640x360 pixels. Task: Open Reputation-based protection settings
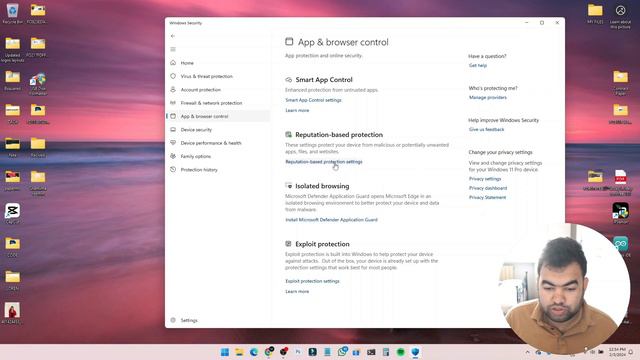[x=324, y=162]
